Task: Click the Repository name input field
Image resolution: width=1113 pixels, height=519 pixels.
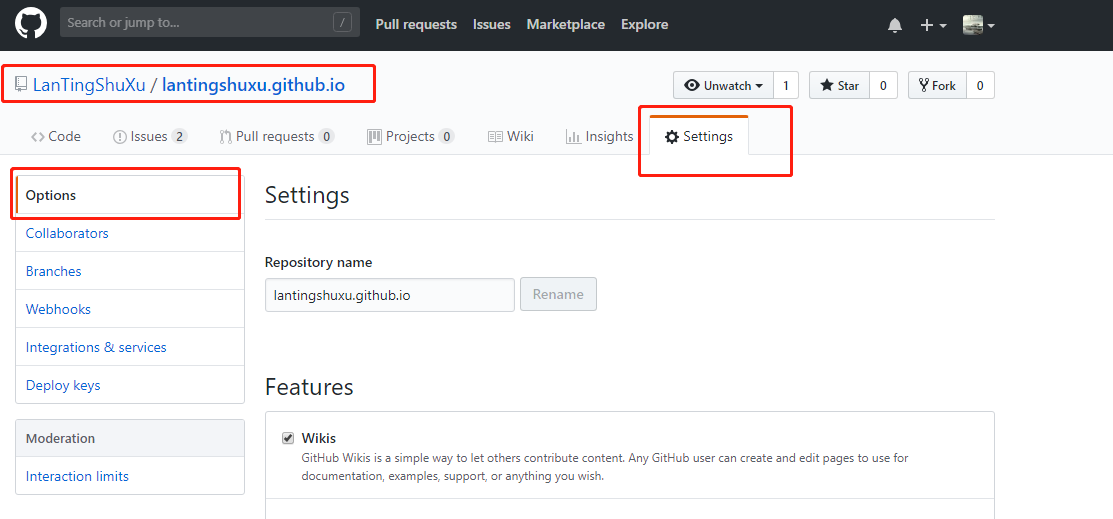Action: [390, 295]
